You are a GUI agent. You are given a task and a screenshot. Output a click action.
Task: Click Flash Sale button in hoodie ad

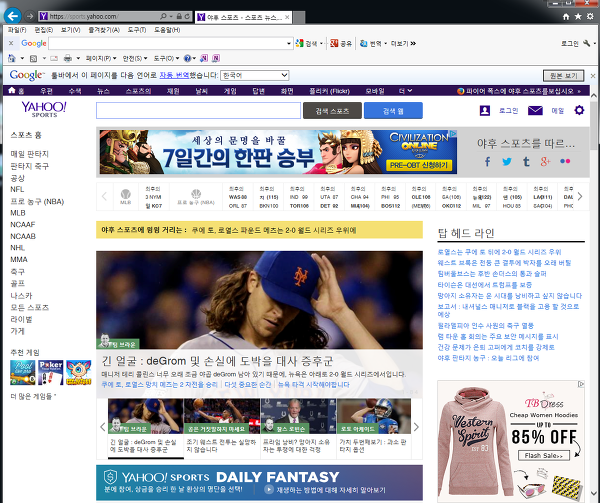[543, 456]
